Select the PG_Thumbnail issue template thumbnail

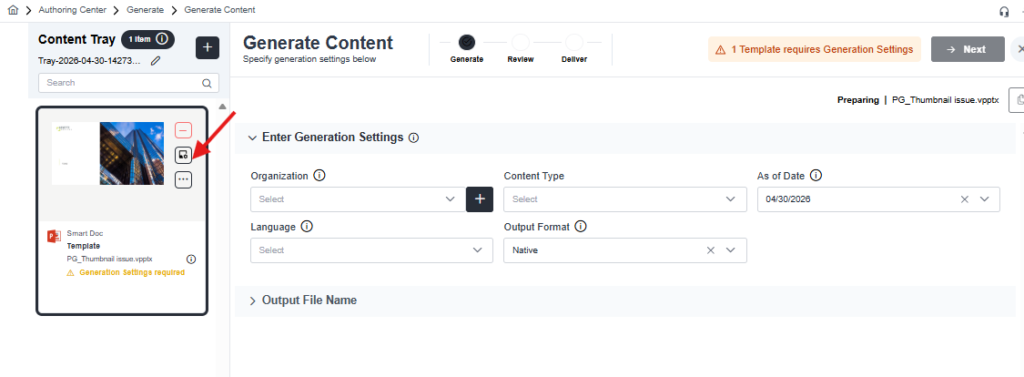point(108,154)
